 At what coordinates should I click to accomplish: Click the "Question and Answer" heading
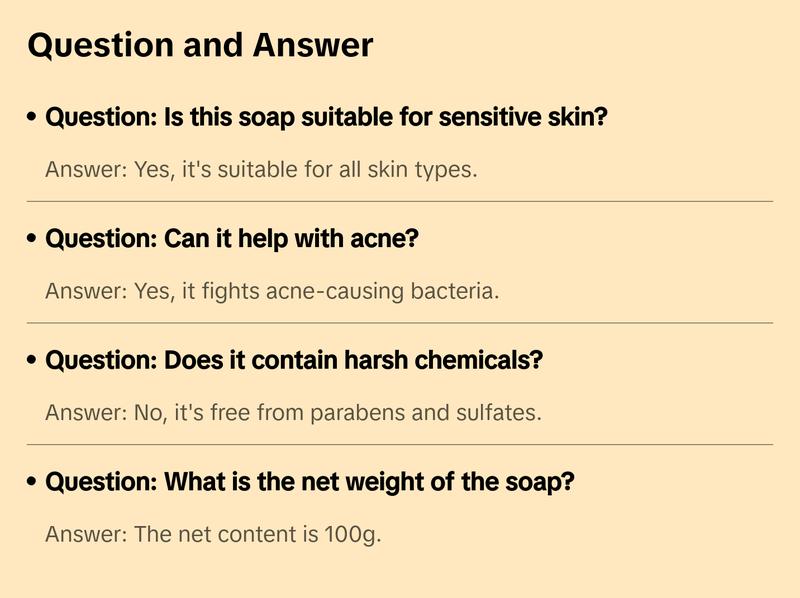200,45
